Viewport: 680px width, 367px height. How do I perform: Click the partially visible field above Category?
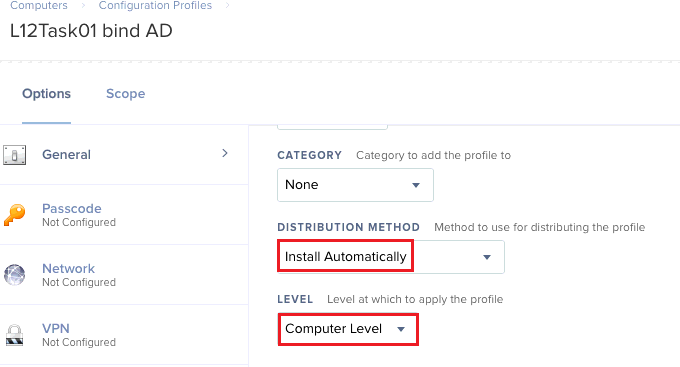pyautogui.click(x=332, y=127)
